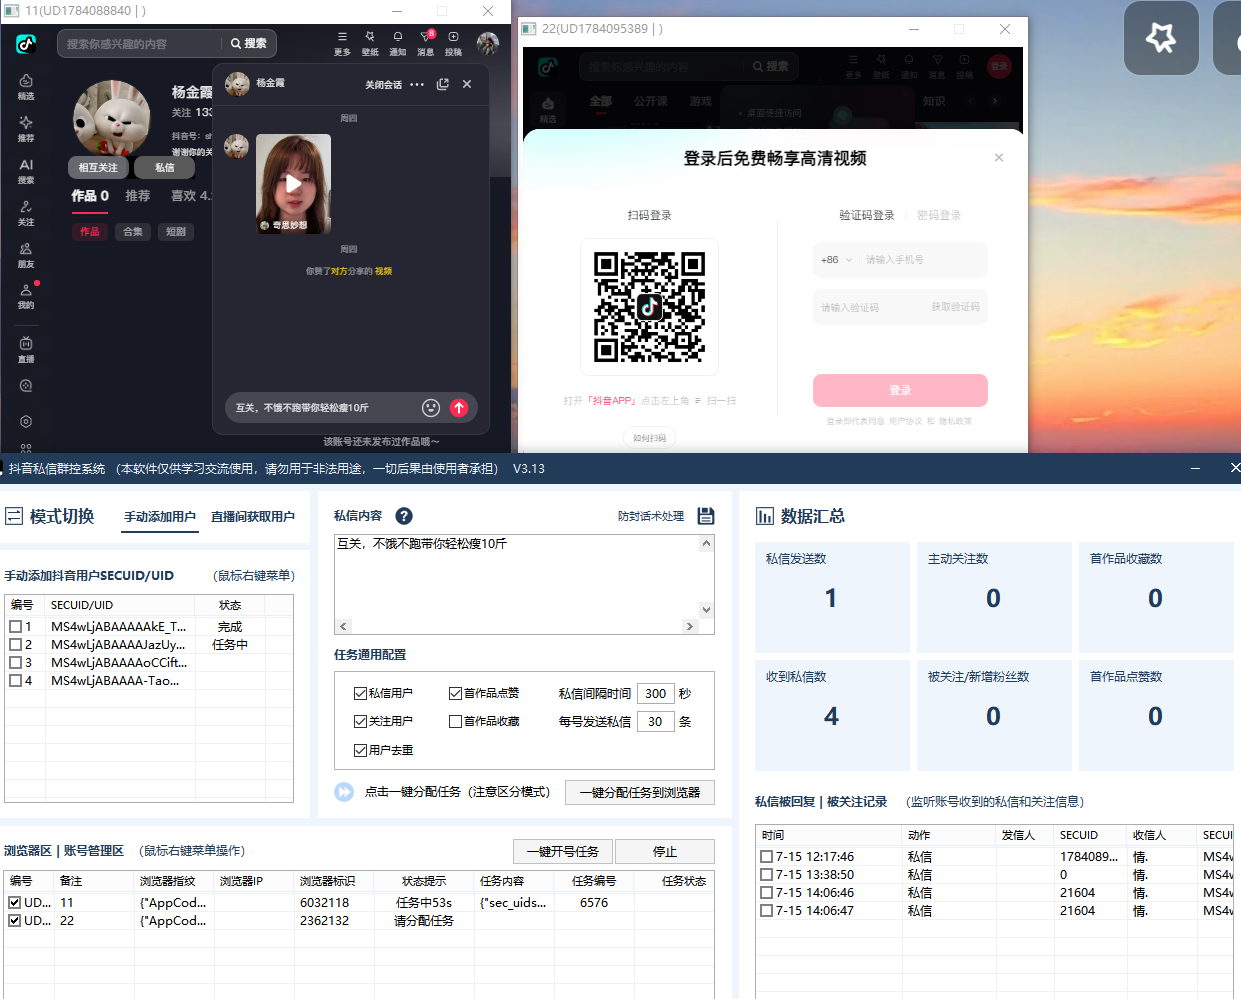Close the 杨金霞 chat panel with X
Screen dimensions: 1241x999
tap(467, 84)
